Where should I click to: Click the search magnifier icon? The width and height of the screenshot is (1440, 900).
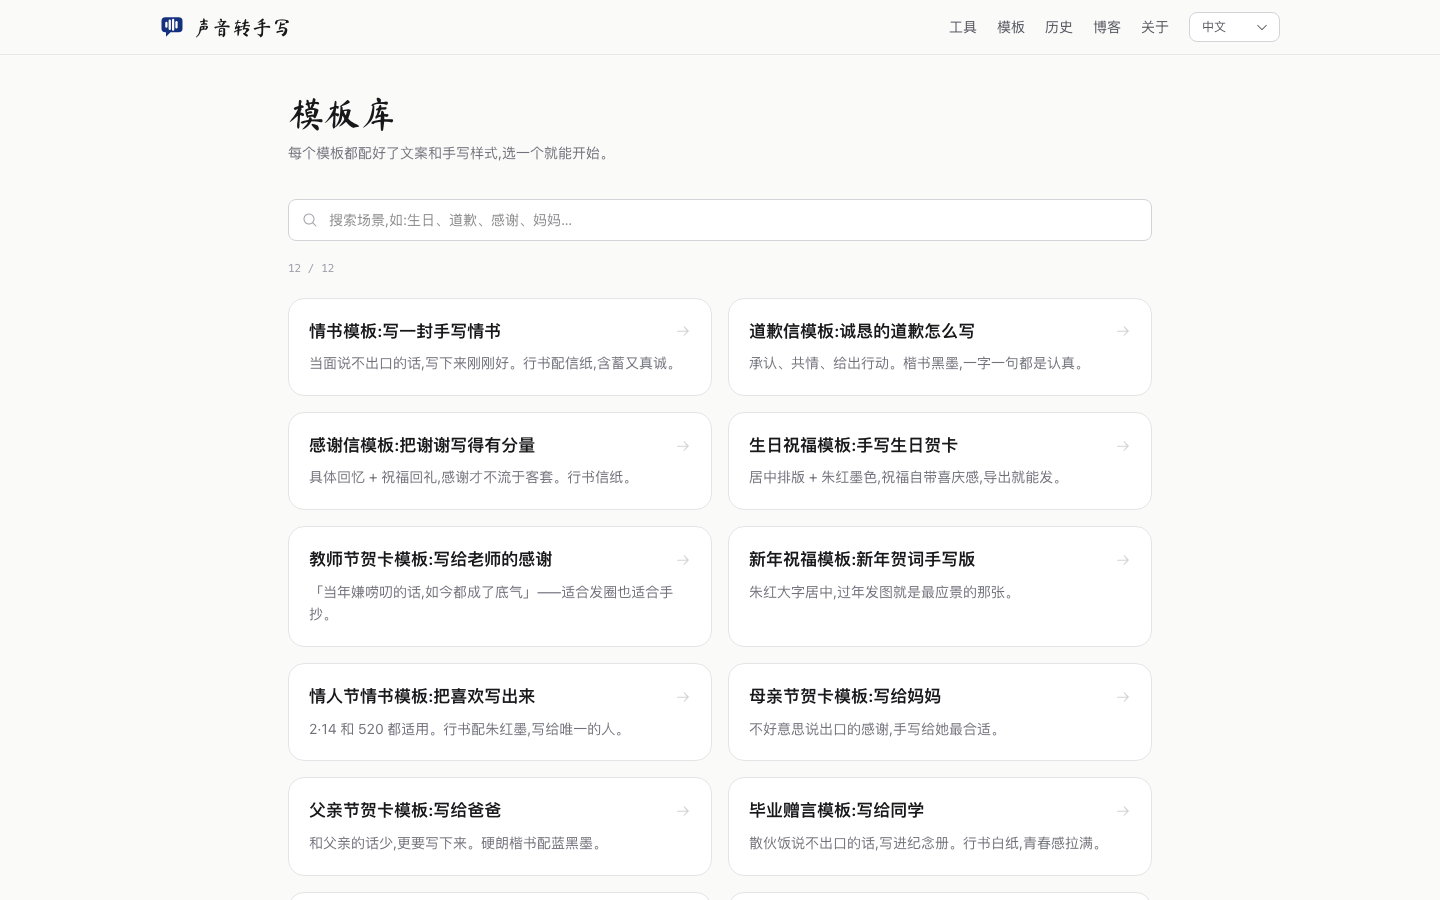(310, 220)
